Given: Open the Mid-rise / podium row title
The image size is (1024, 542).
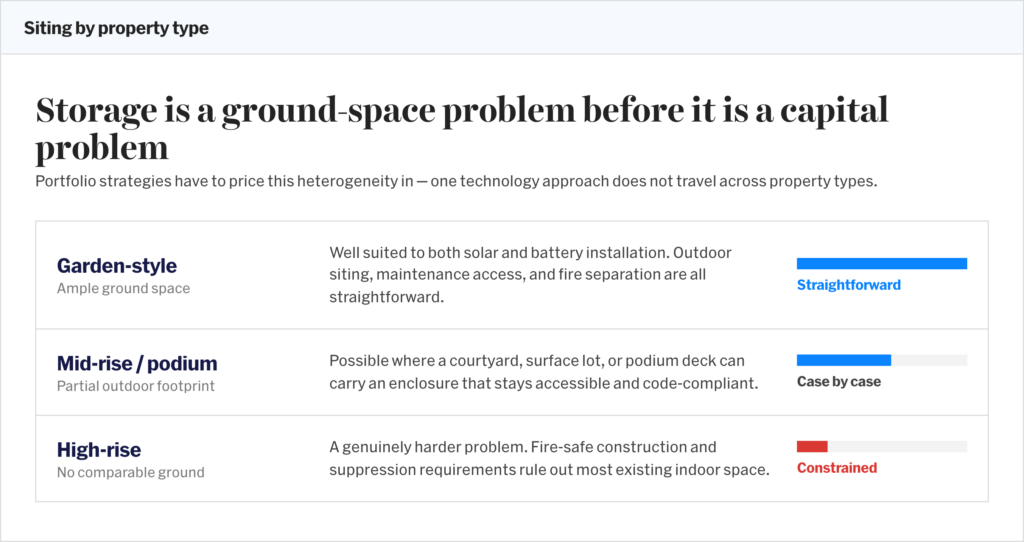Looking at the screenshot, I should (x=137, y=363).
